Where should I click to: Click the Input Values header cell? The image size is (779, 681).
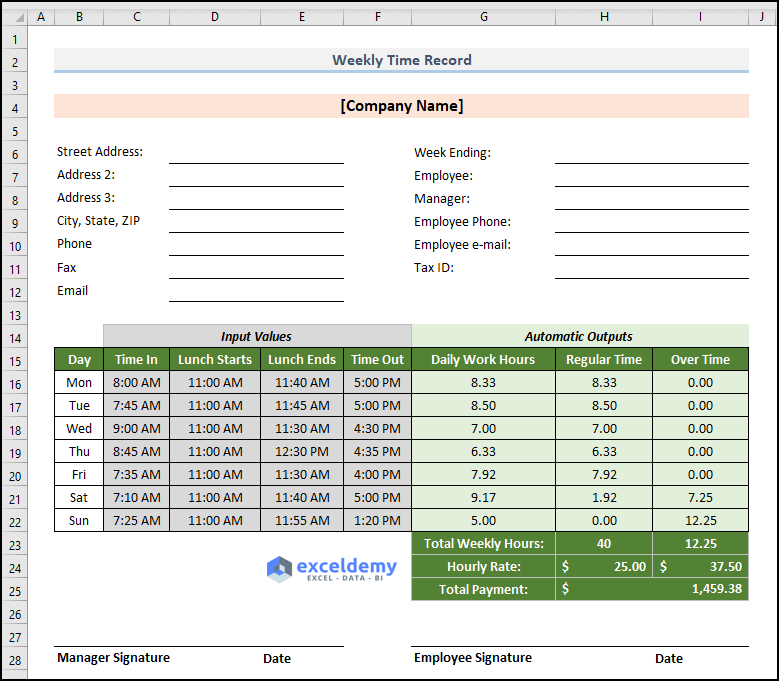257,336
